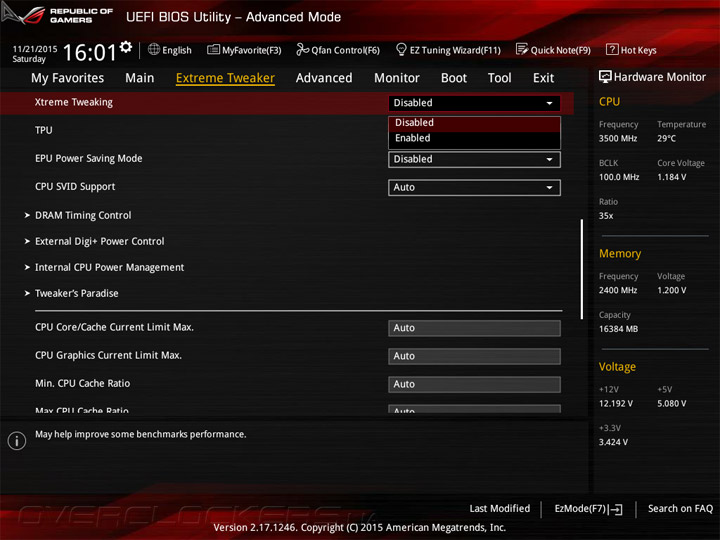Image resolution: width=720 pixels, height=540 pixels.
Task: Click the Hot Keys question mark icon
Action: [612, 50]
